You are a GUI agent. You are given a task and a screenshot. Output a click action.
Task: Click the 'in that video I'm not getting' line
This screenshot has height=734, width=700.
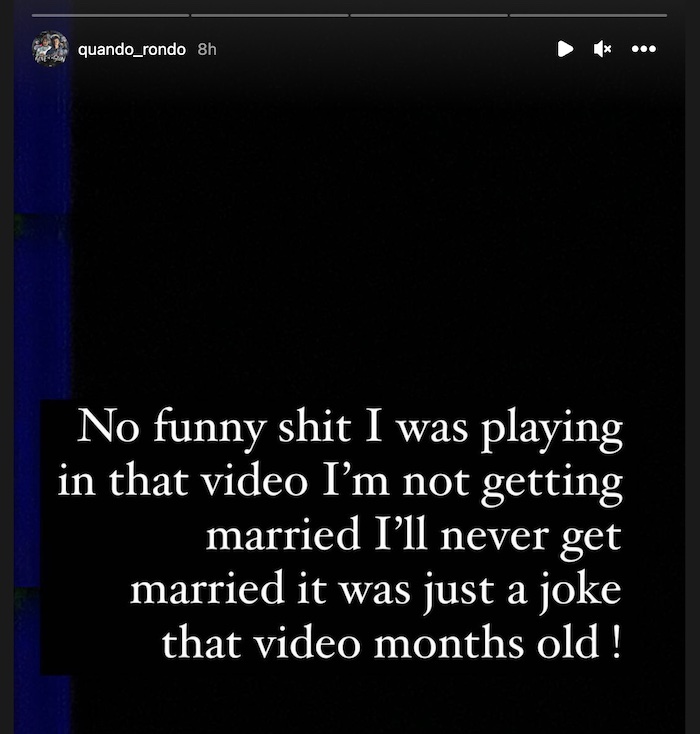click(x=340, y=484)
